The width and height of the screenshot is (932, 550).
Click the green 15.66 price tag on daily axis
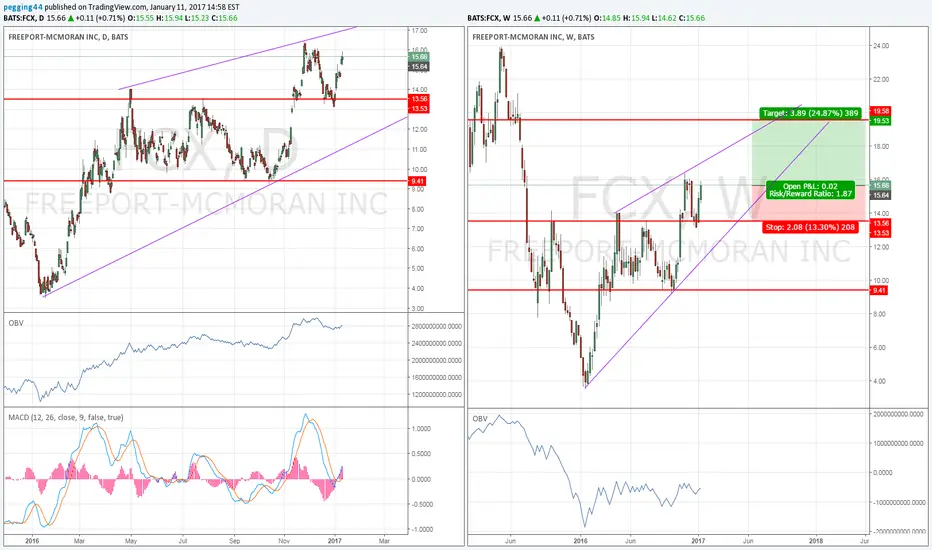tap(419, 56)
